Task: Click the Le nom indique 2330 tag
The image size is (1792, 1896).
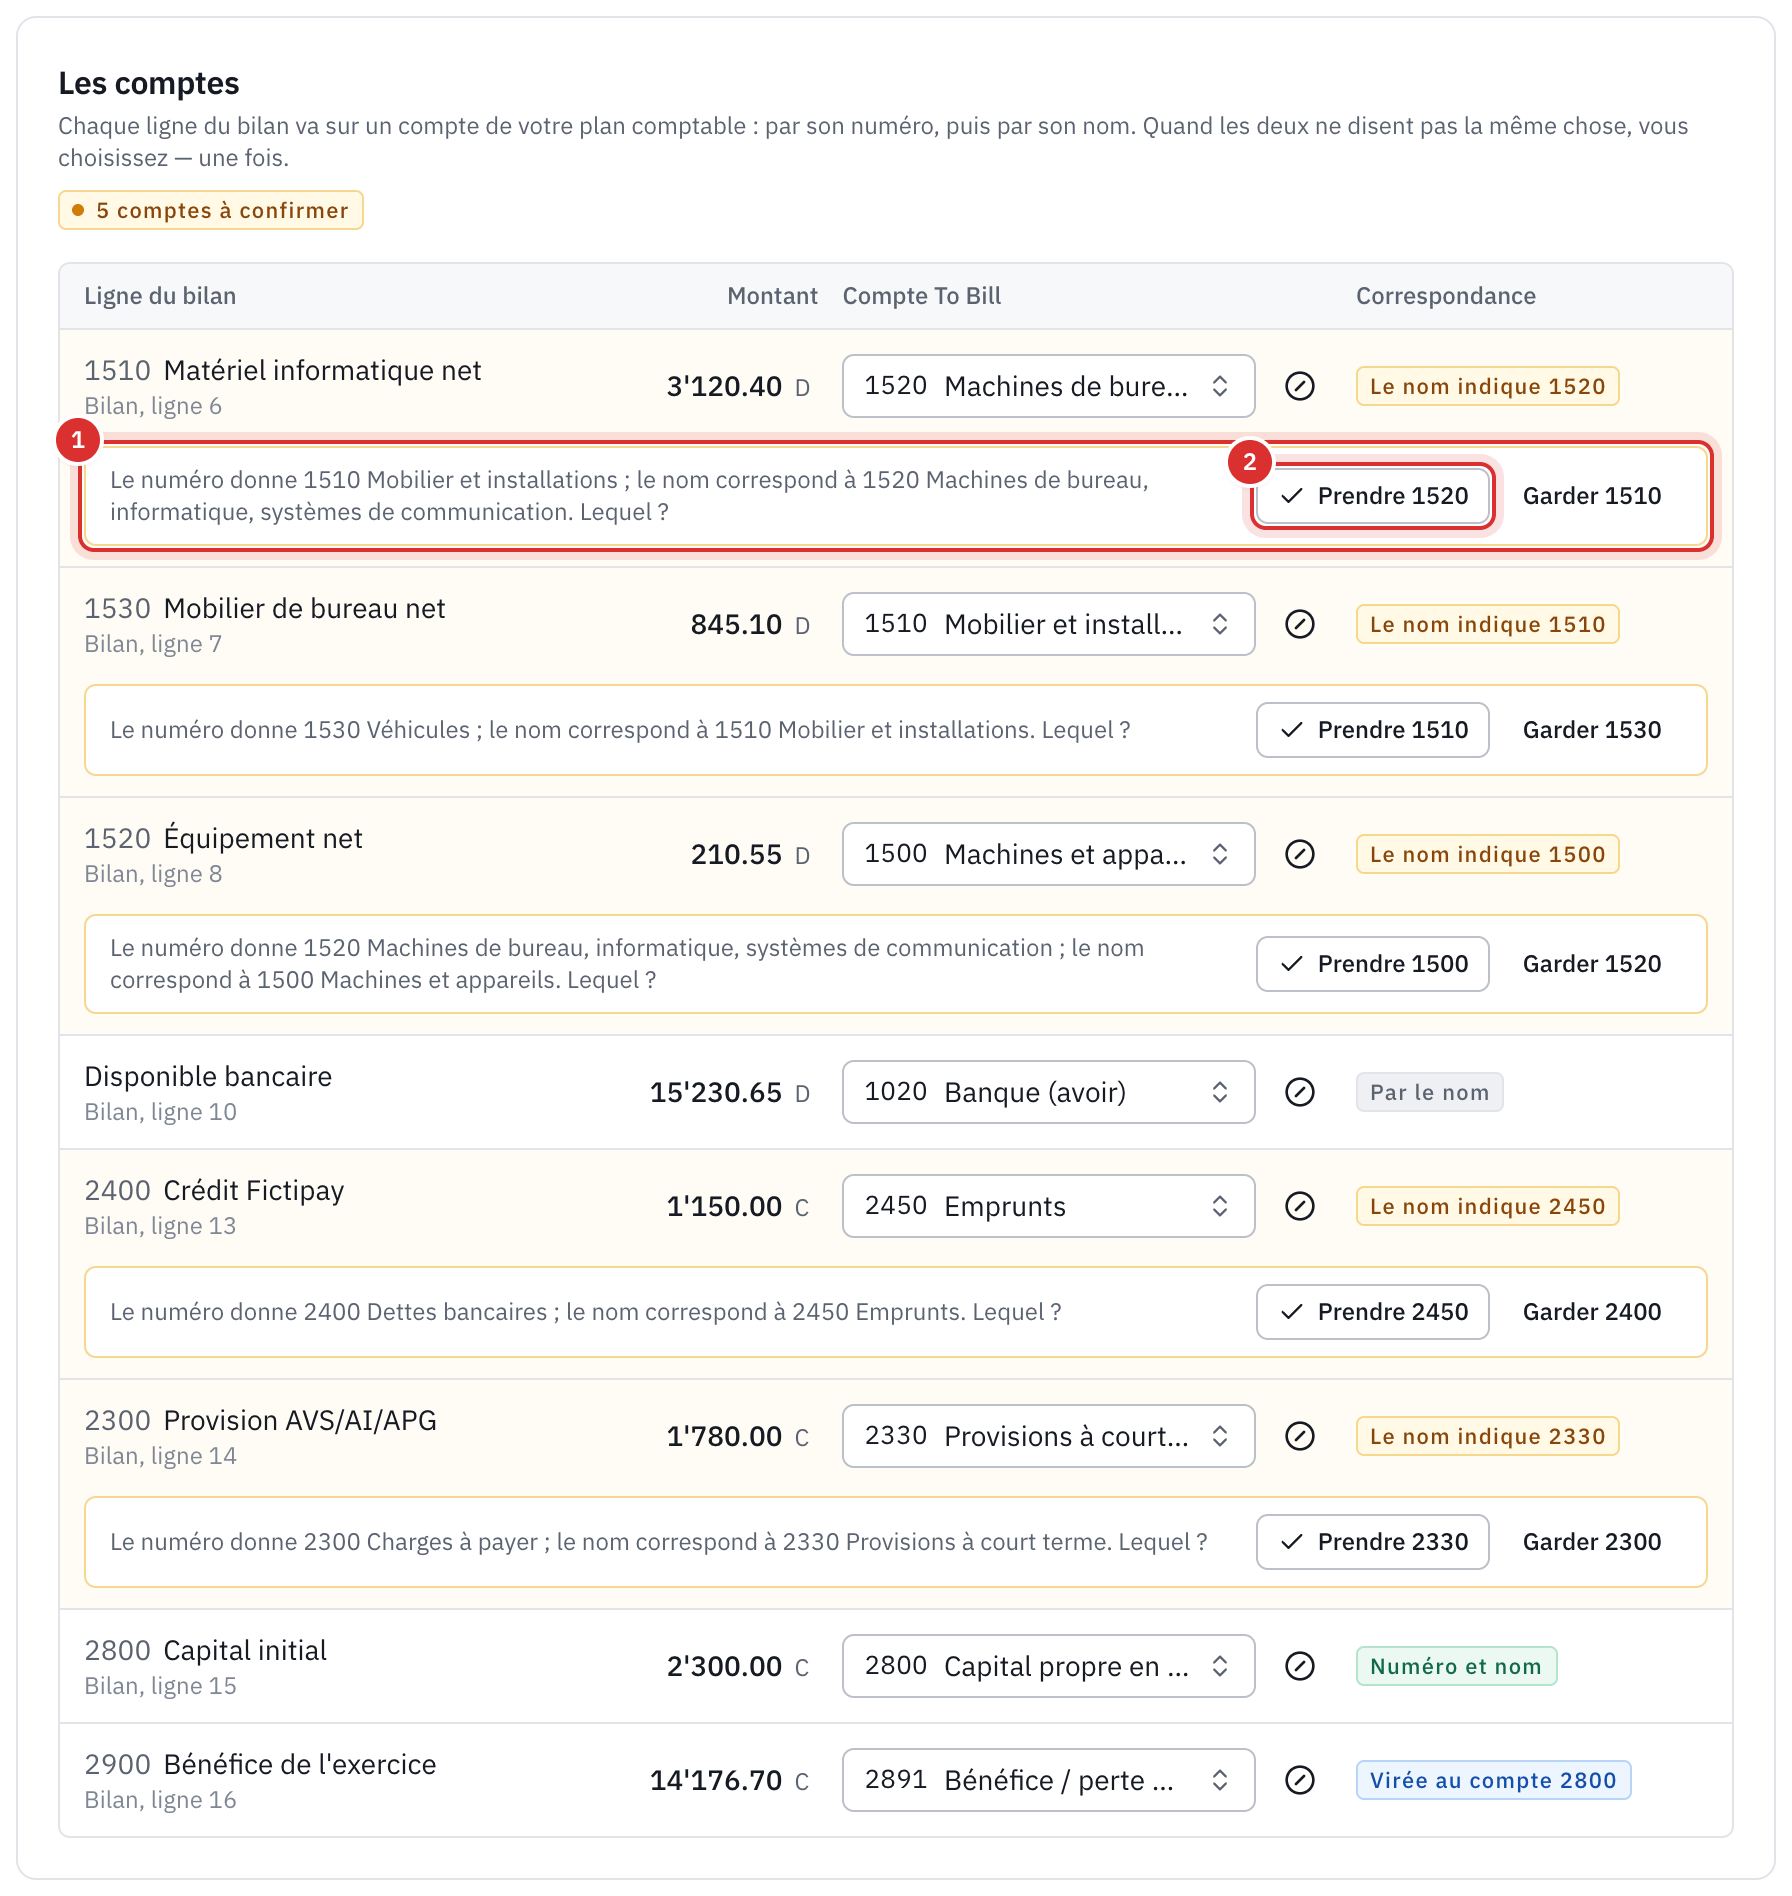Action: tap(1487, 1436)
